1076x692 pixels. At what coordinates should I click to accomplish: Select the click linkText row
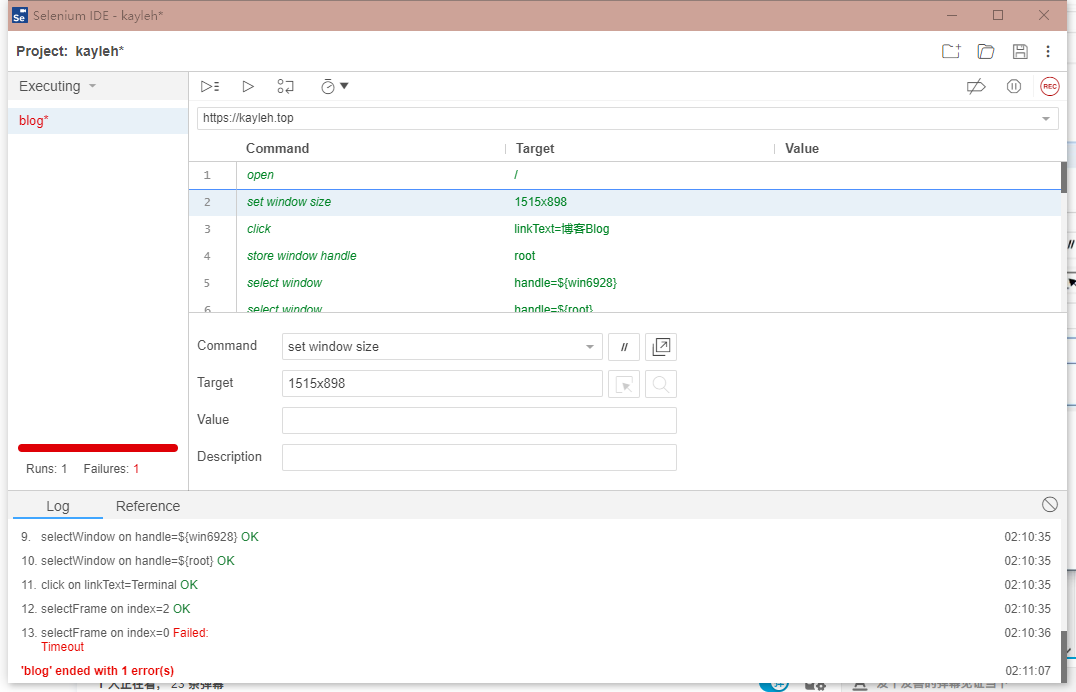[x=625, y=229]
